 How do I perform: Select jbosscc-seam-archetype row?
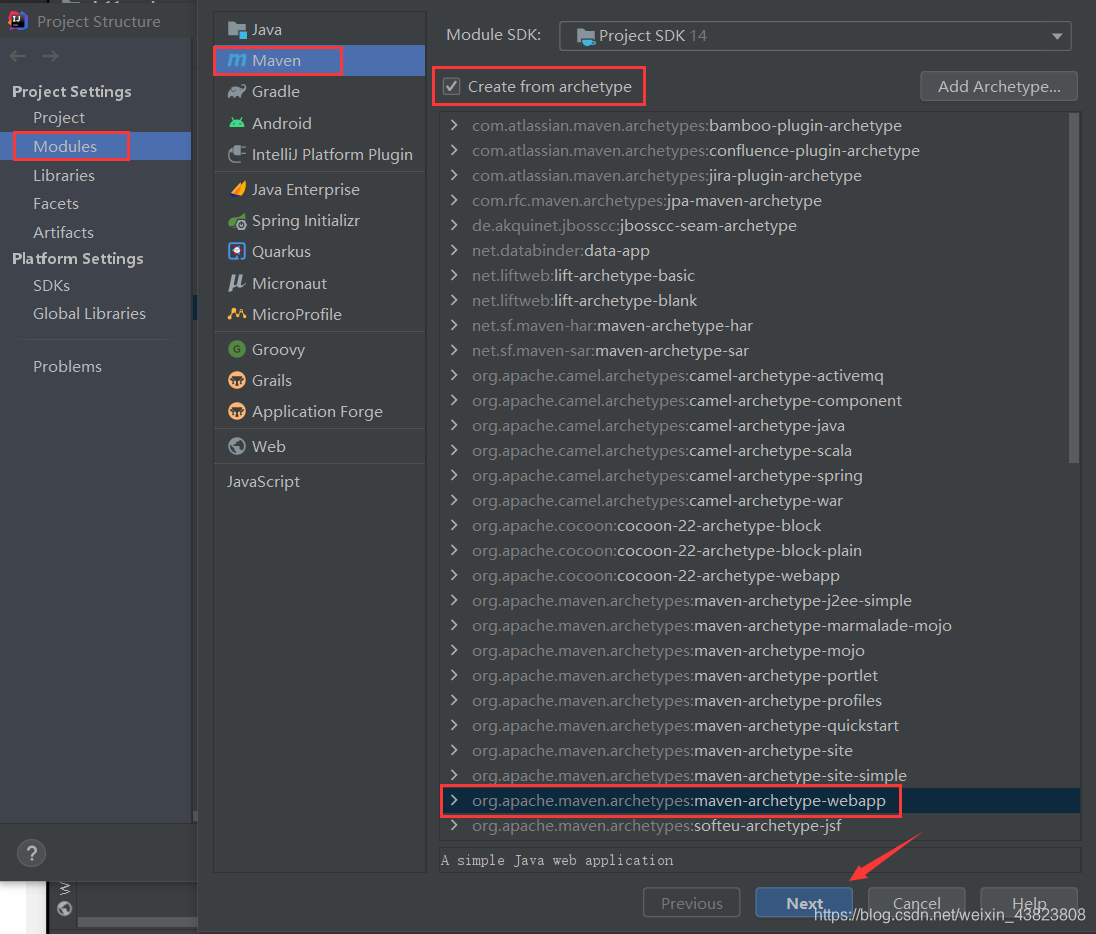(x=760, y=225)
